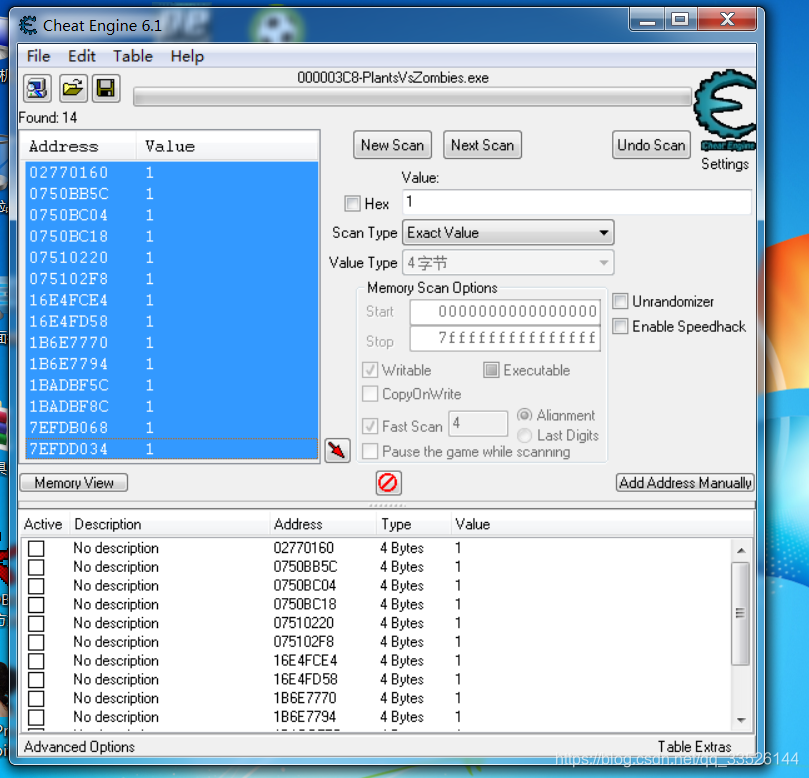Click the Description column header

[170, 524]
